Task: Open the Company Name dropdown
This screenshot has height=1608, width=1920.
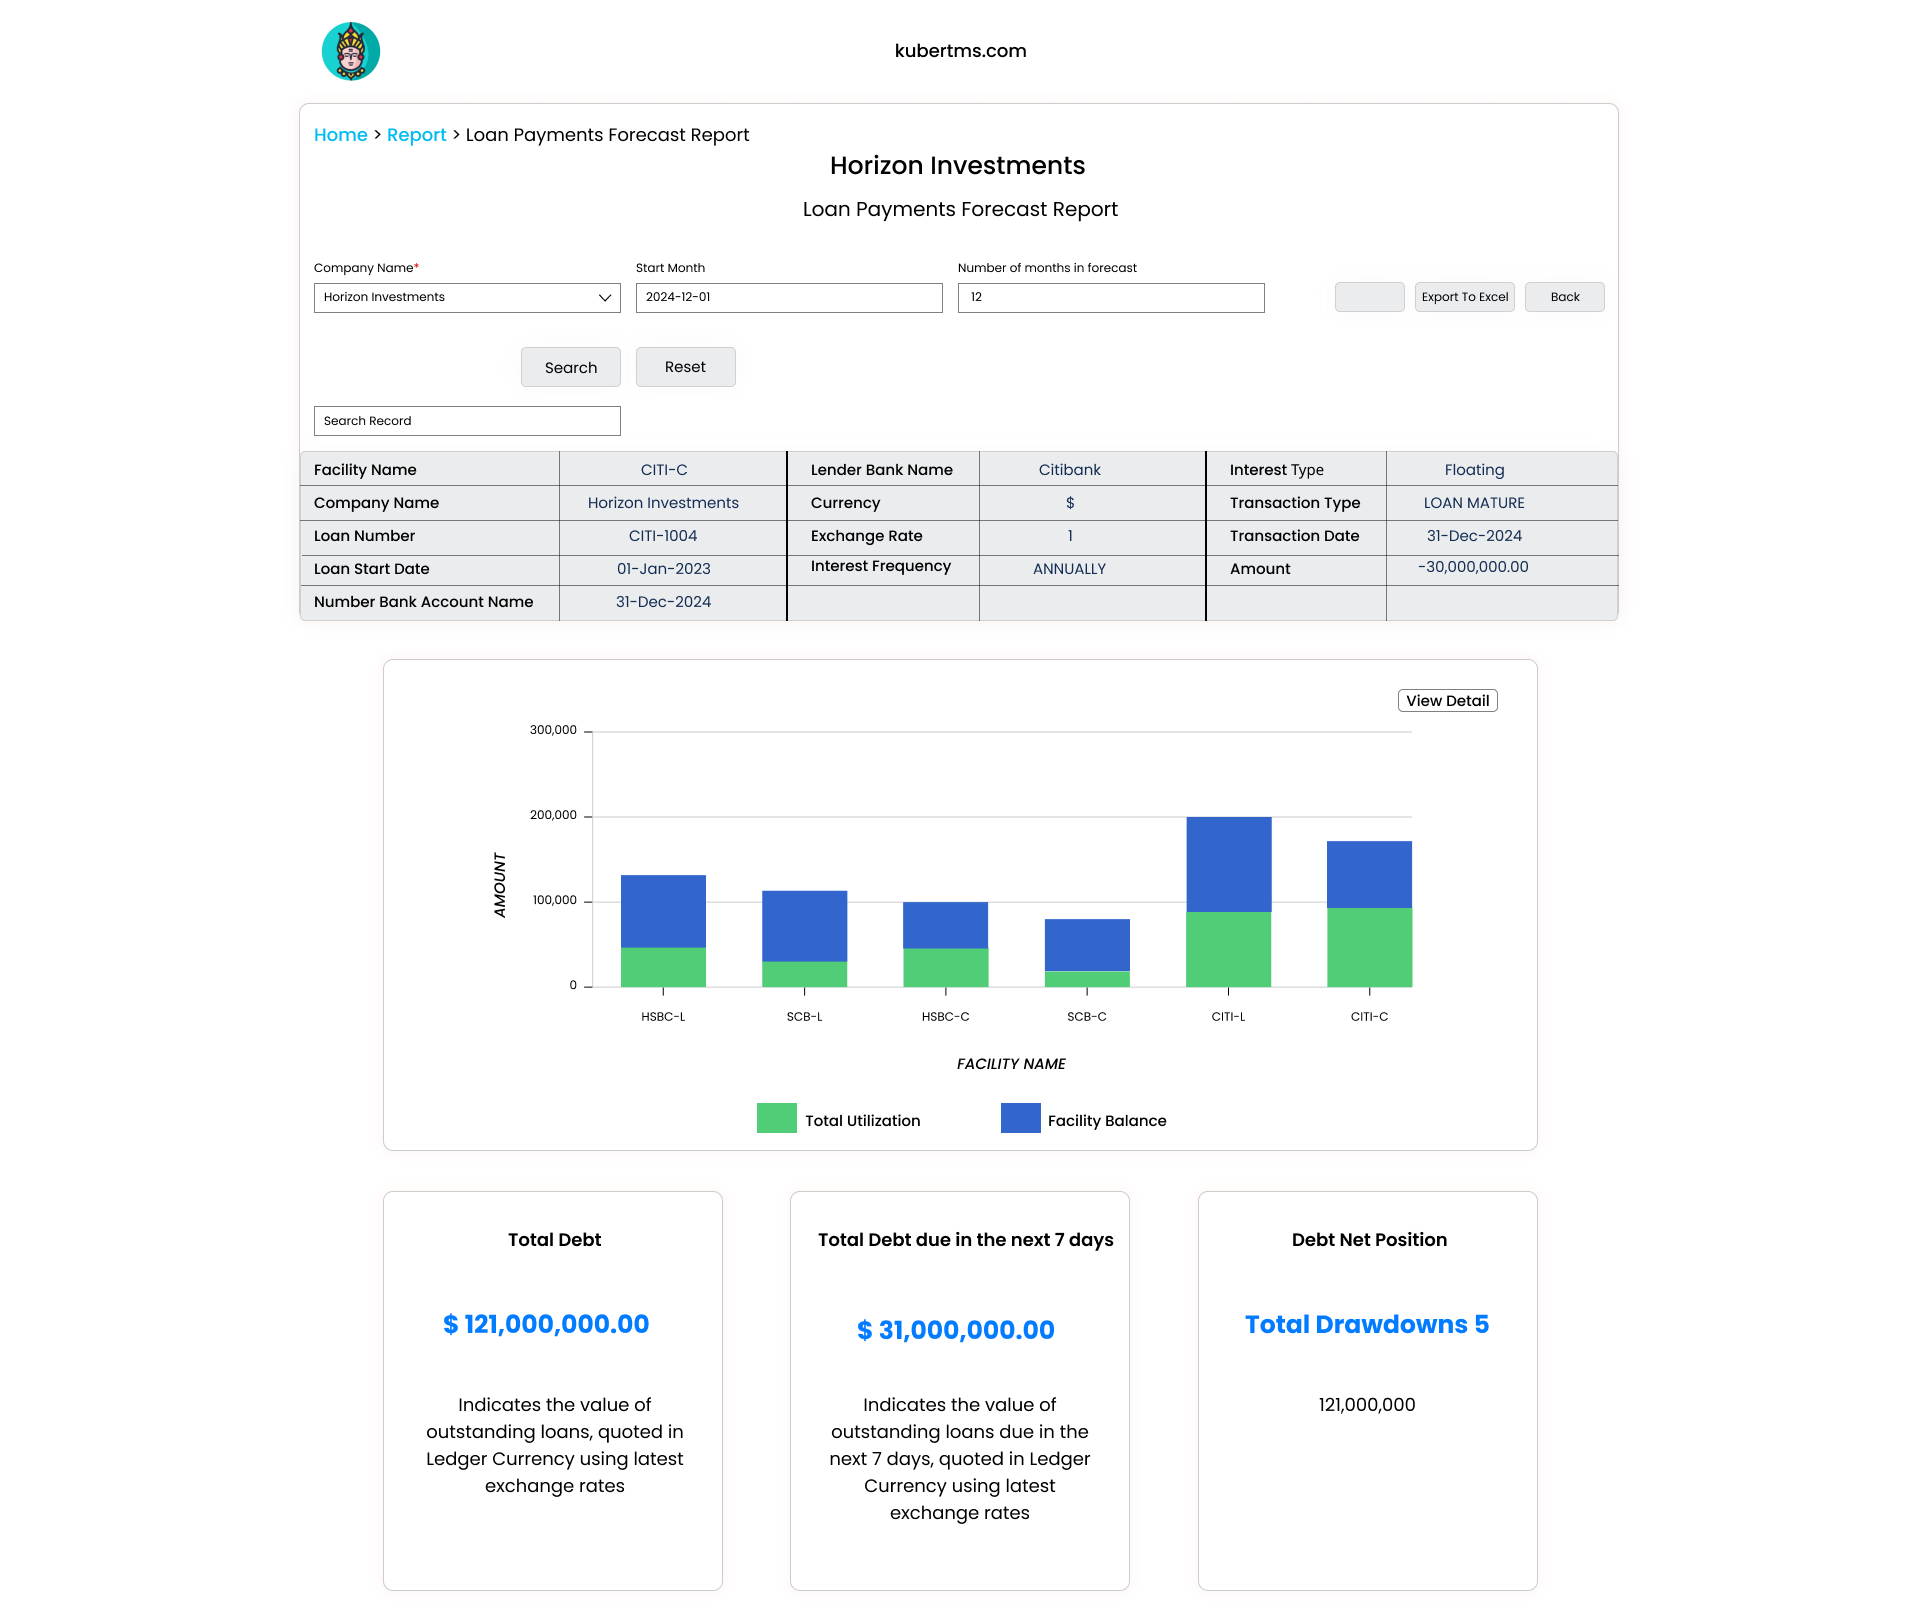Action: 466,298
